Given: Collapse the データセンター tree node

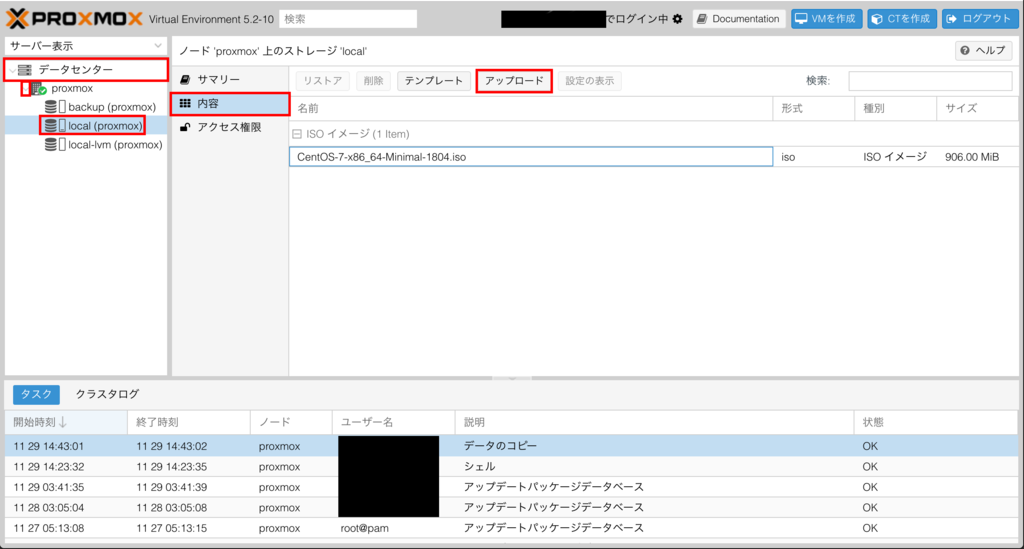Looking at the screenshot, I should pyautogui.click(x=12, y=70).
